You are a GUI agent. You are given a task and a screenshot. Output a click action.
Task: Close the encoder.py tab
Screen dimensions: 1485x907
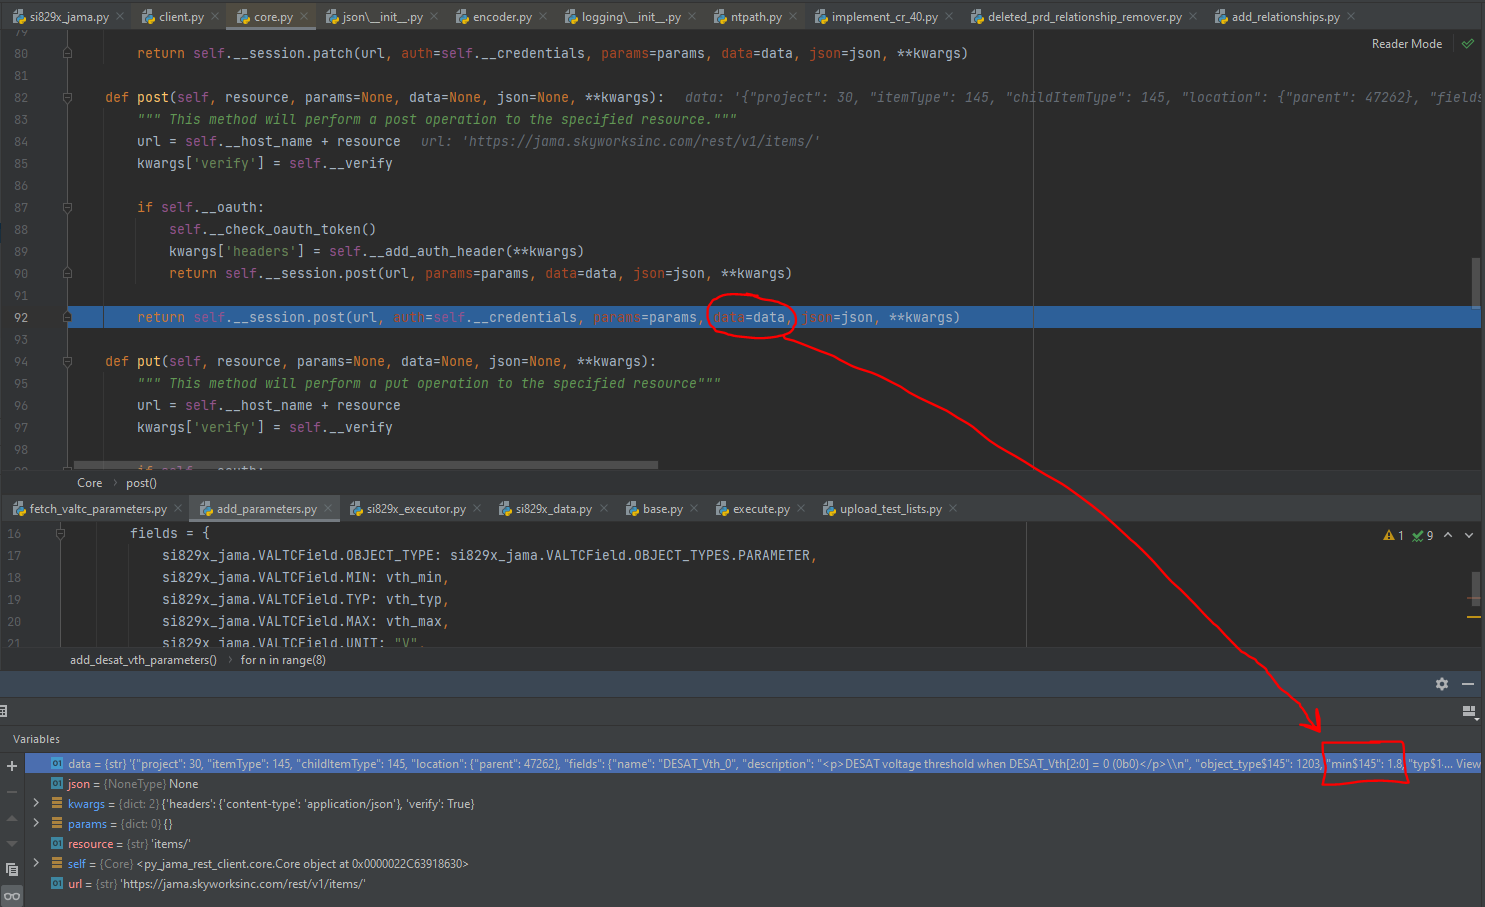(x=543, y=17)
